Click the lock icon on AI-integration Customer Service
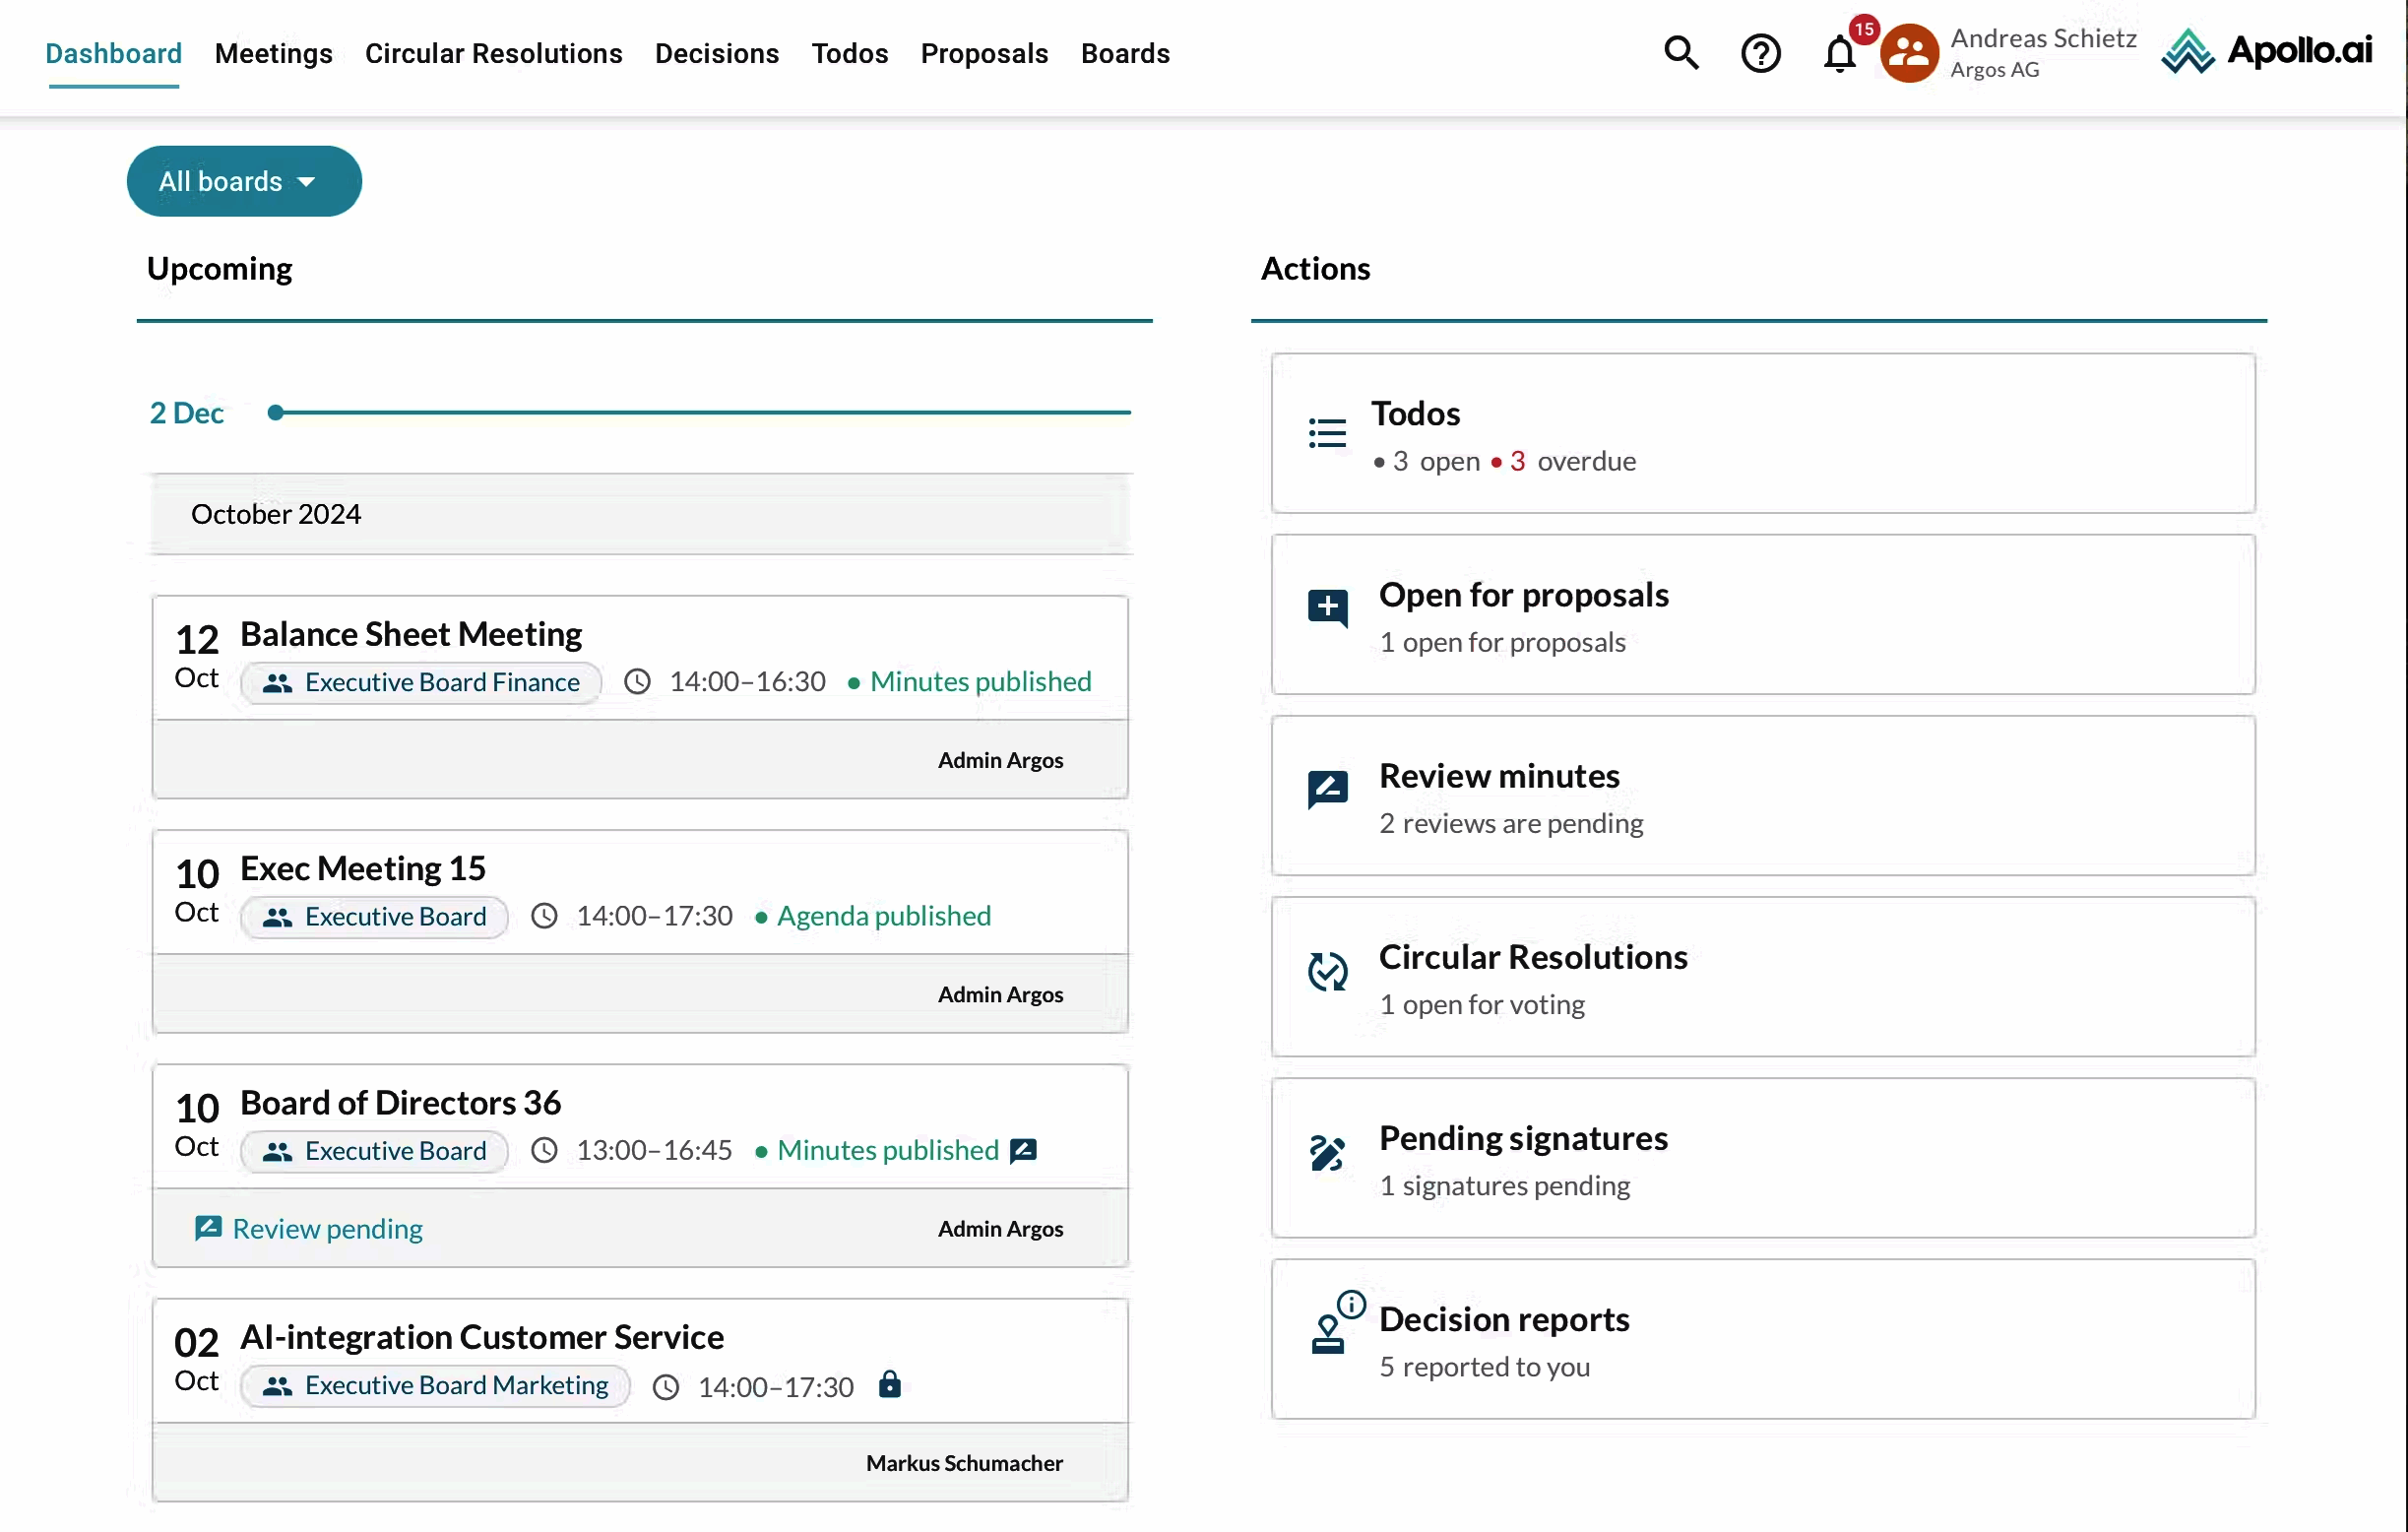 point(890,1385)
